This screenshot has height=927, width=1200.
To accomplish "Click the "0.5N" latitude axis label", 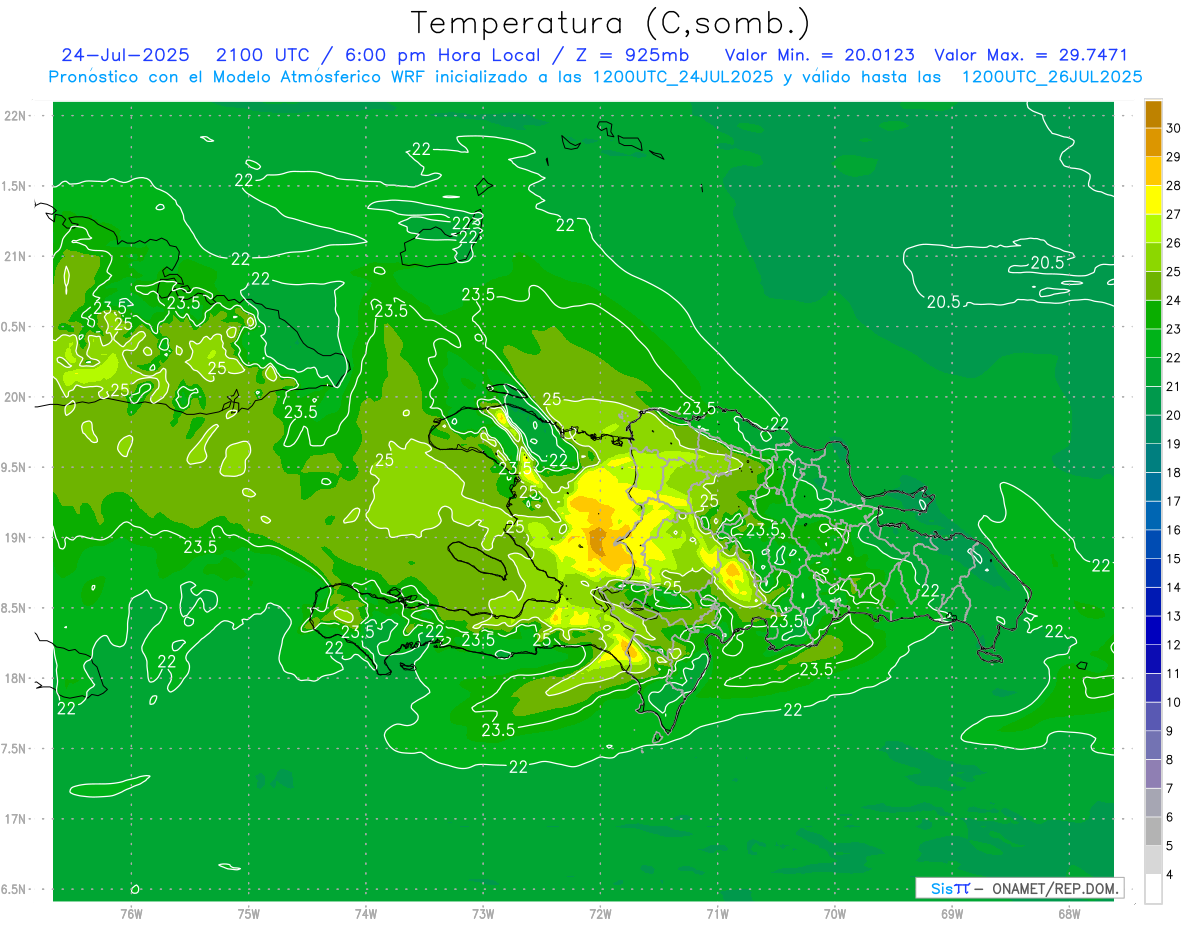I will coord(15,327).
